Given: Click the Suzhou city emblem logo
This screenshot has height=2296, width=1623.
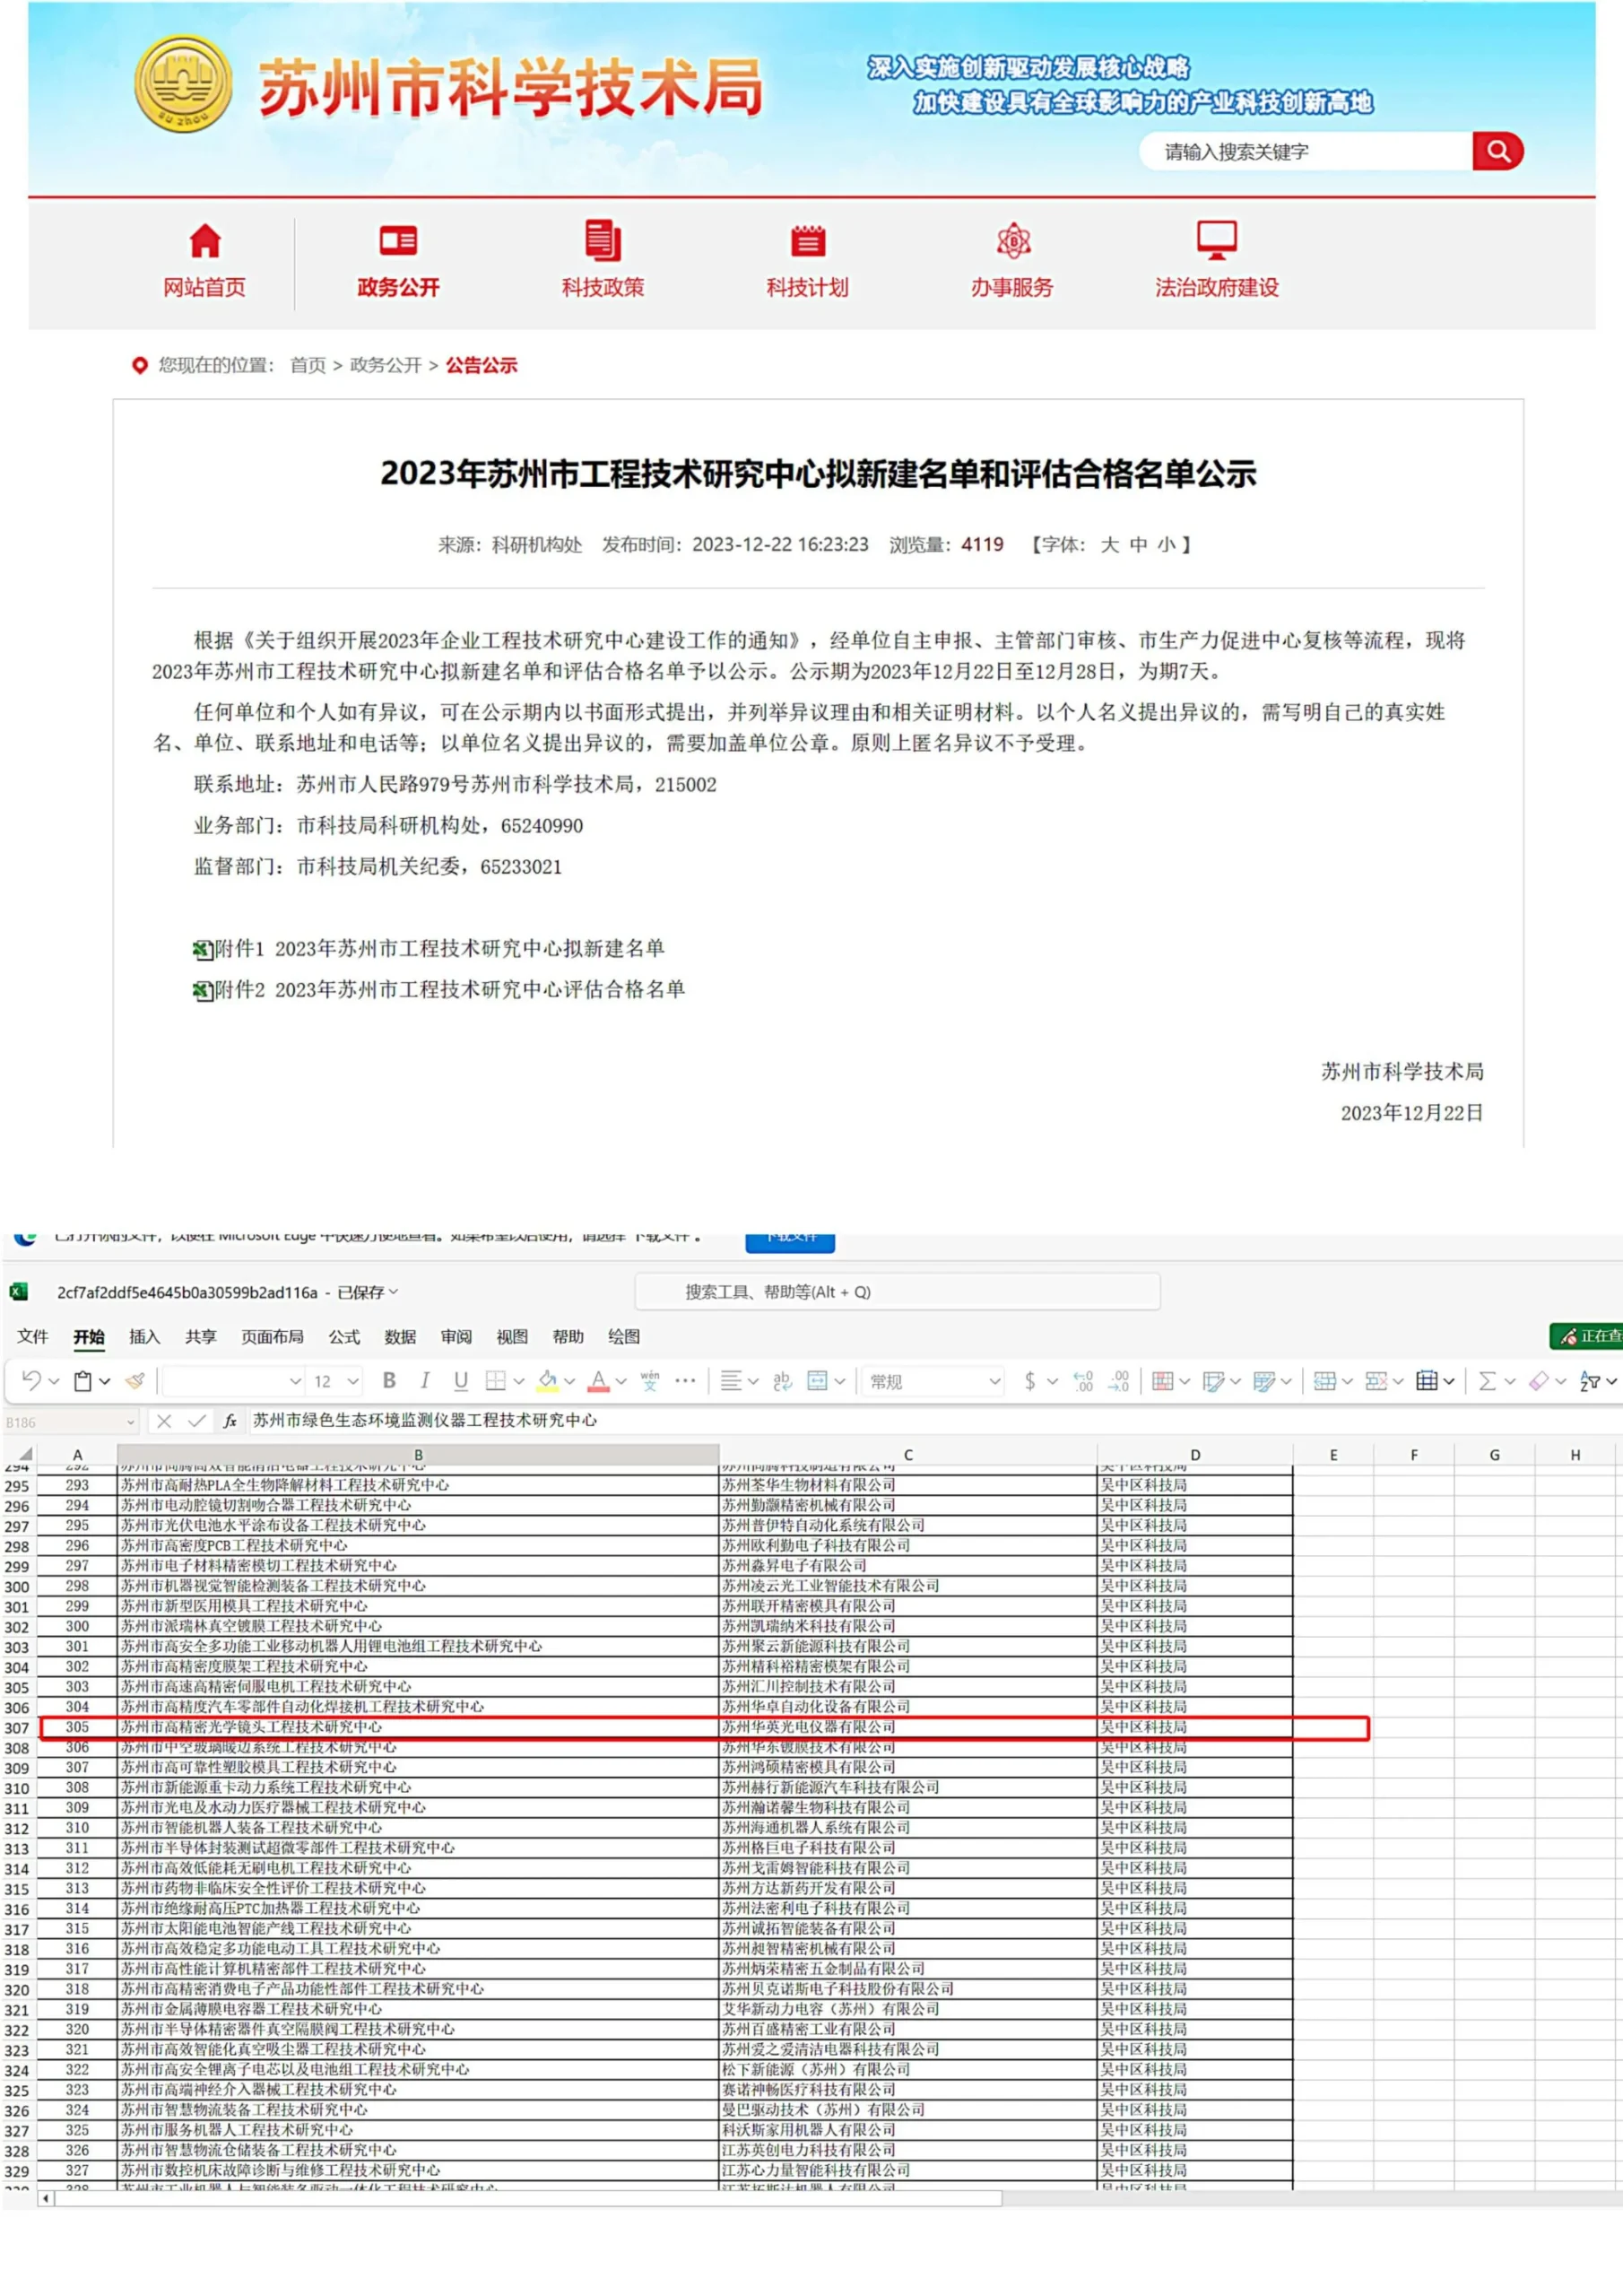Looking at the screenshot, I should (x=183, y=84).
